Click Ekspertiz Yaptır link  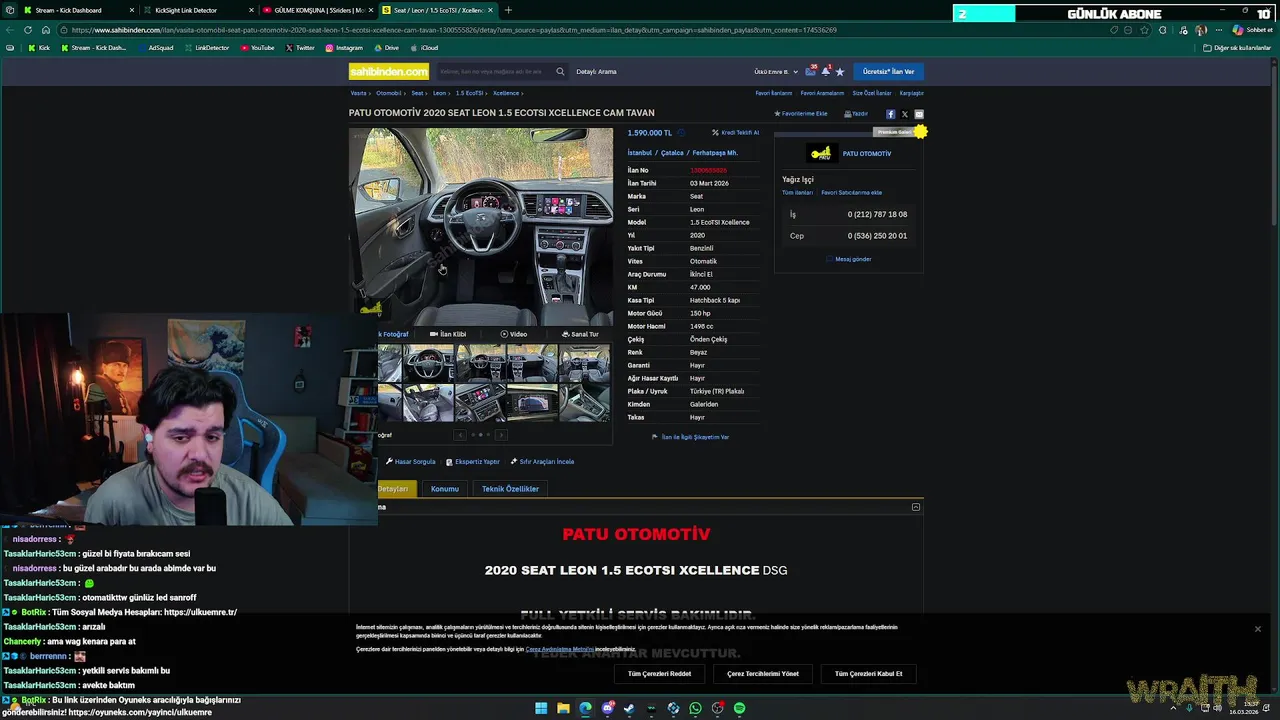pyautogui.click(x=473, y=462)
